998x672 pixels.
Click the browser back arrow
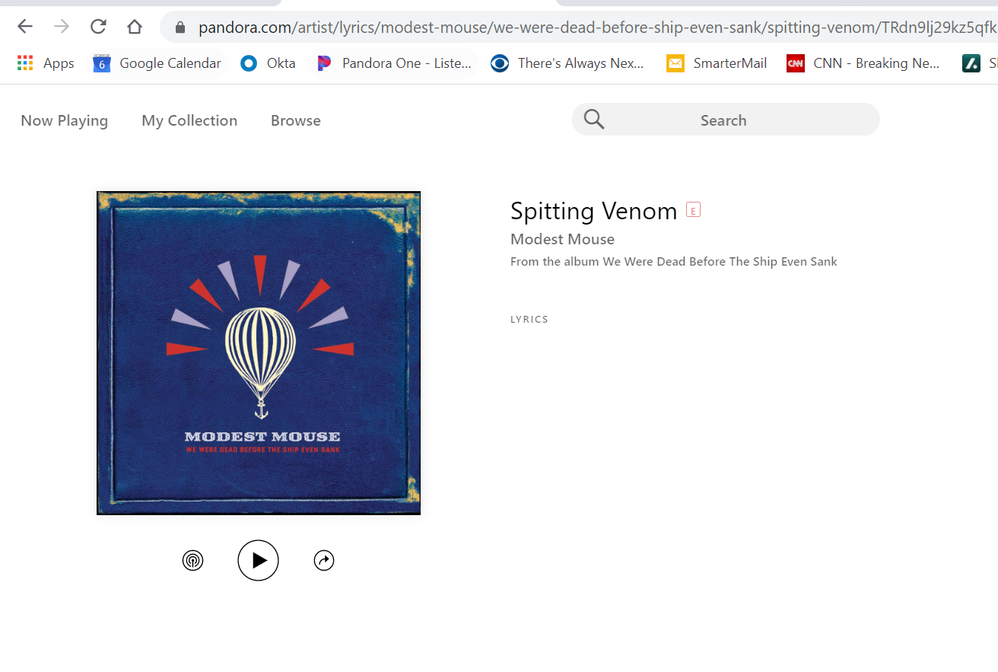pos(25,27)
